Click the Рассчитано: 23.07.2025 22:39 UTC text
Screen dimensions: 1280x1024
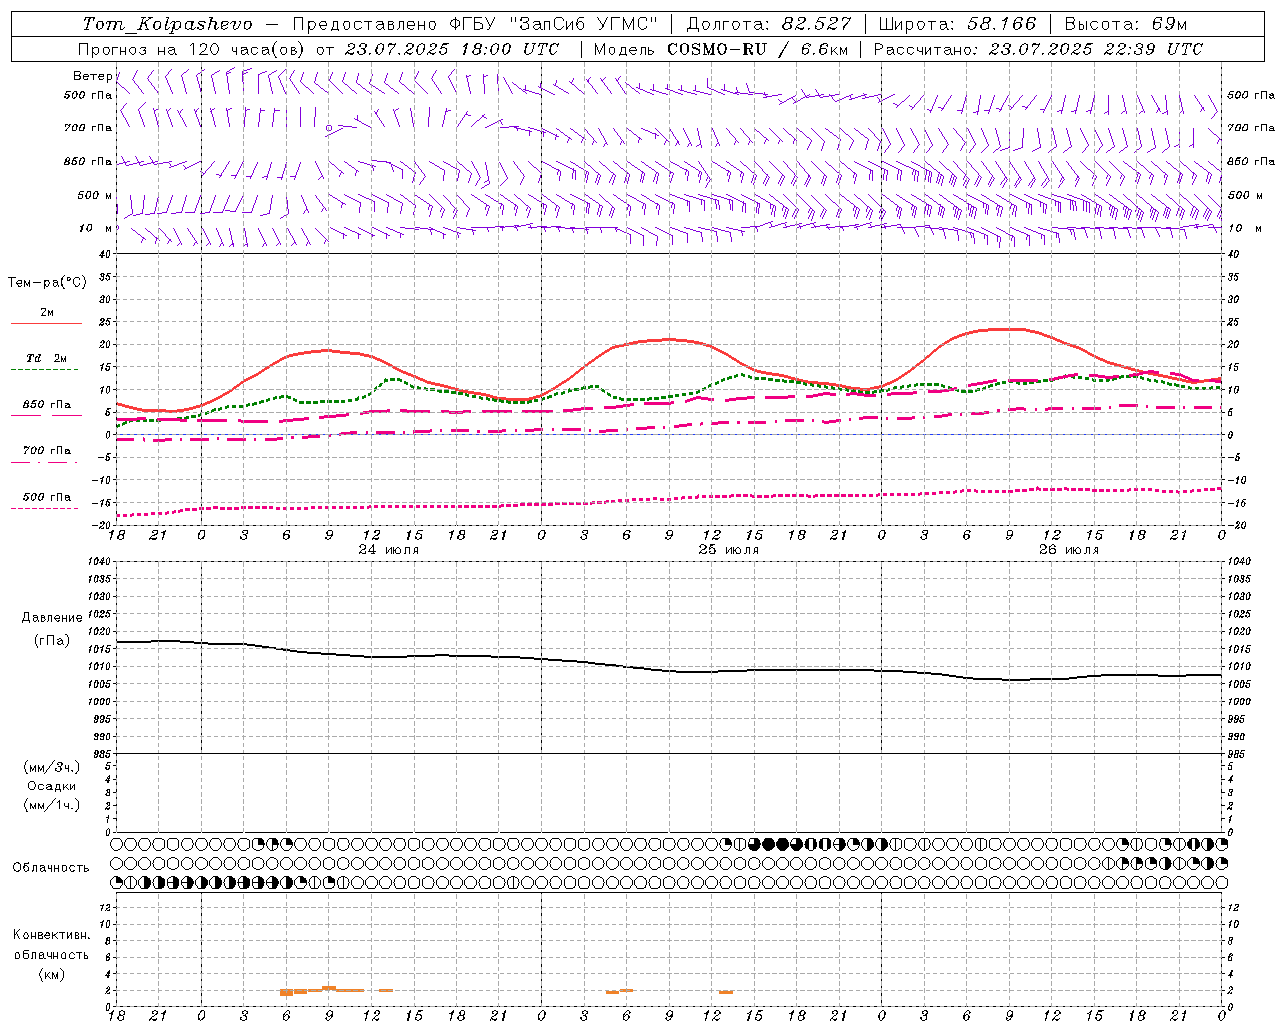pyautogui.click(x=1038, y=49)
